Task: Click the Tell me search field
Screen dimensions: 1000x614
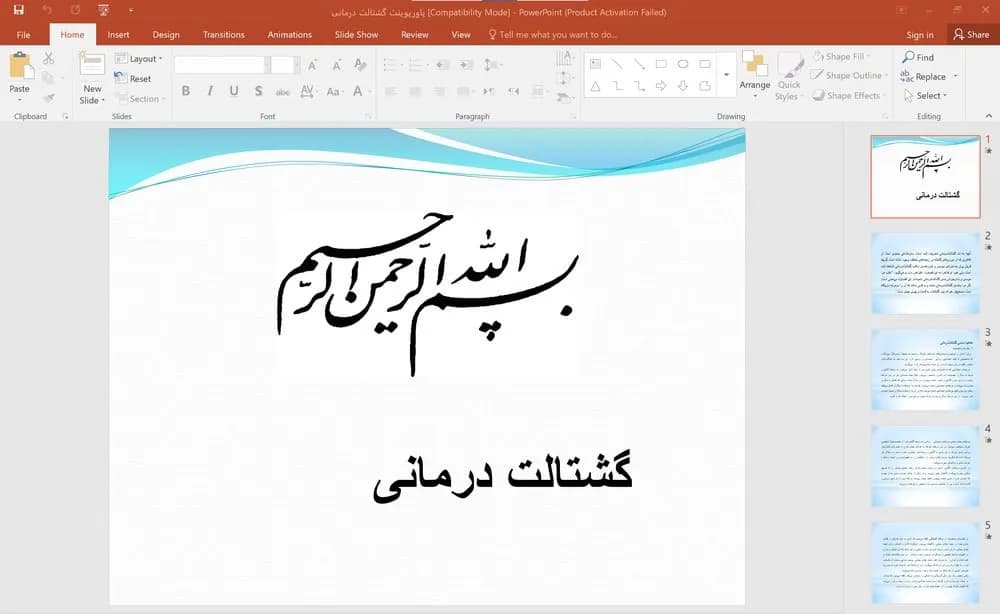Action: coord(552,34)
